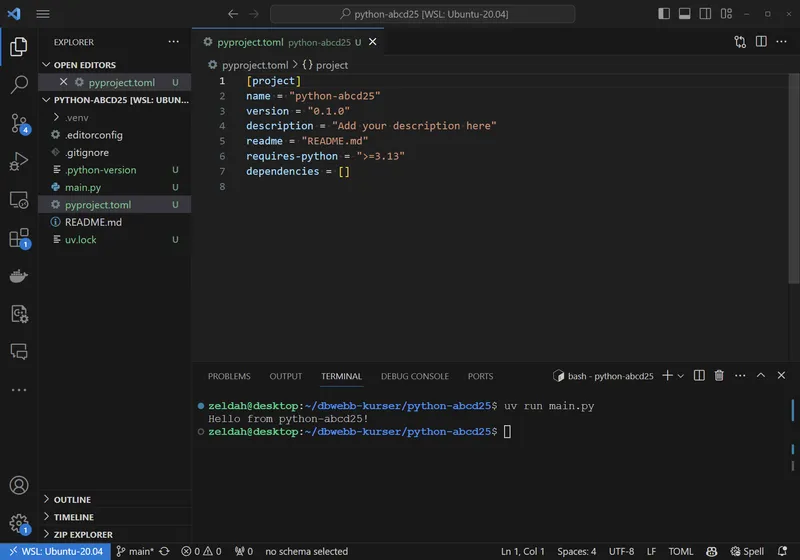800x560 pixels.
Task: Go forward with the right arrow
Action: [254, 14]
